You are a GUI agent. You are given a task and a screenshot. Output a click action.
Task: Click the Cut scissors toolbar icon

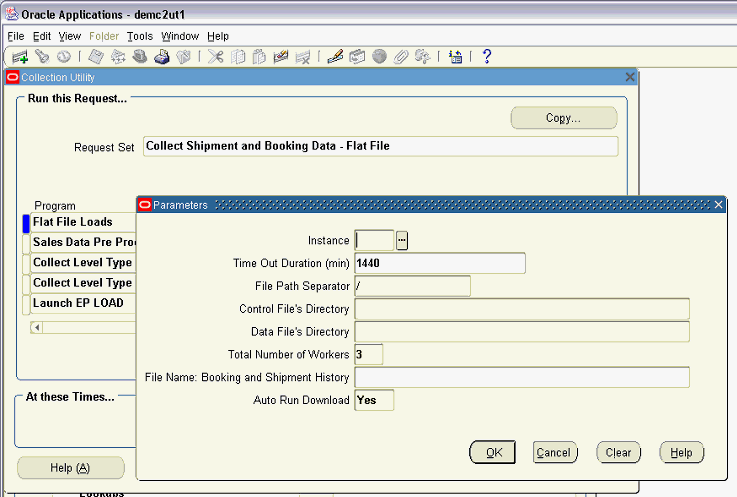[x=216, y=57]
